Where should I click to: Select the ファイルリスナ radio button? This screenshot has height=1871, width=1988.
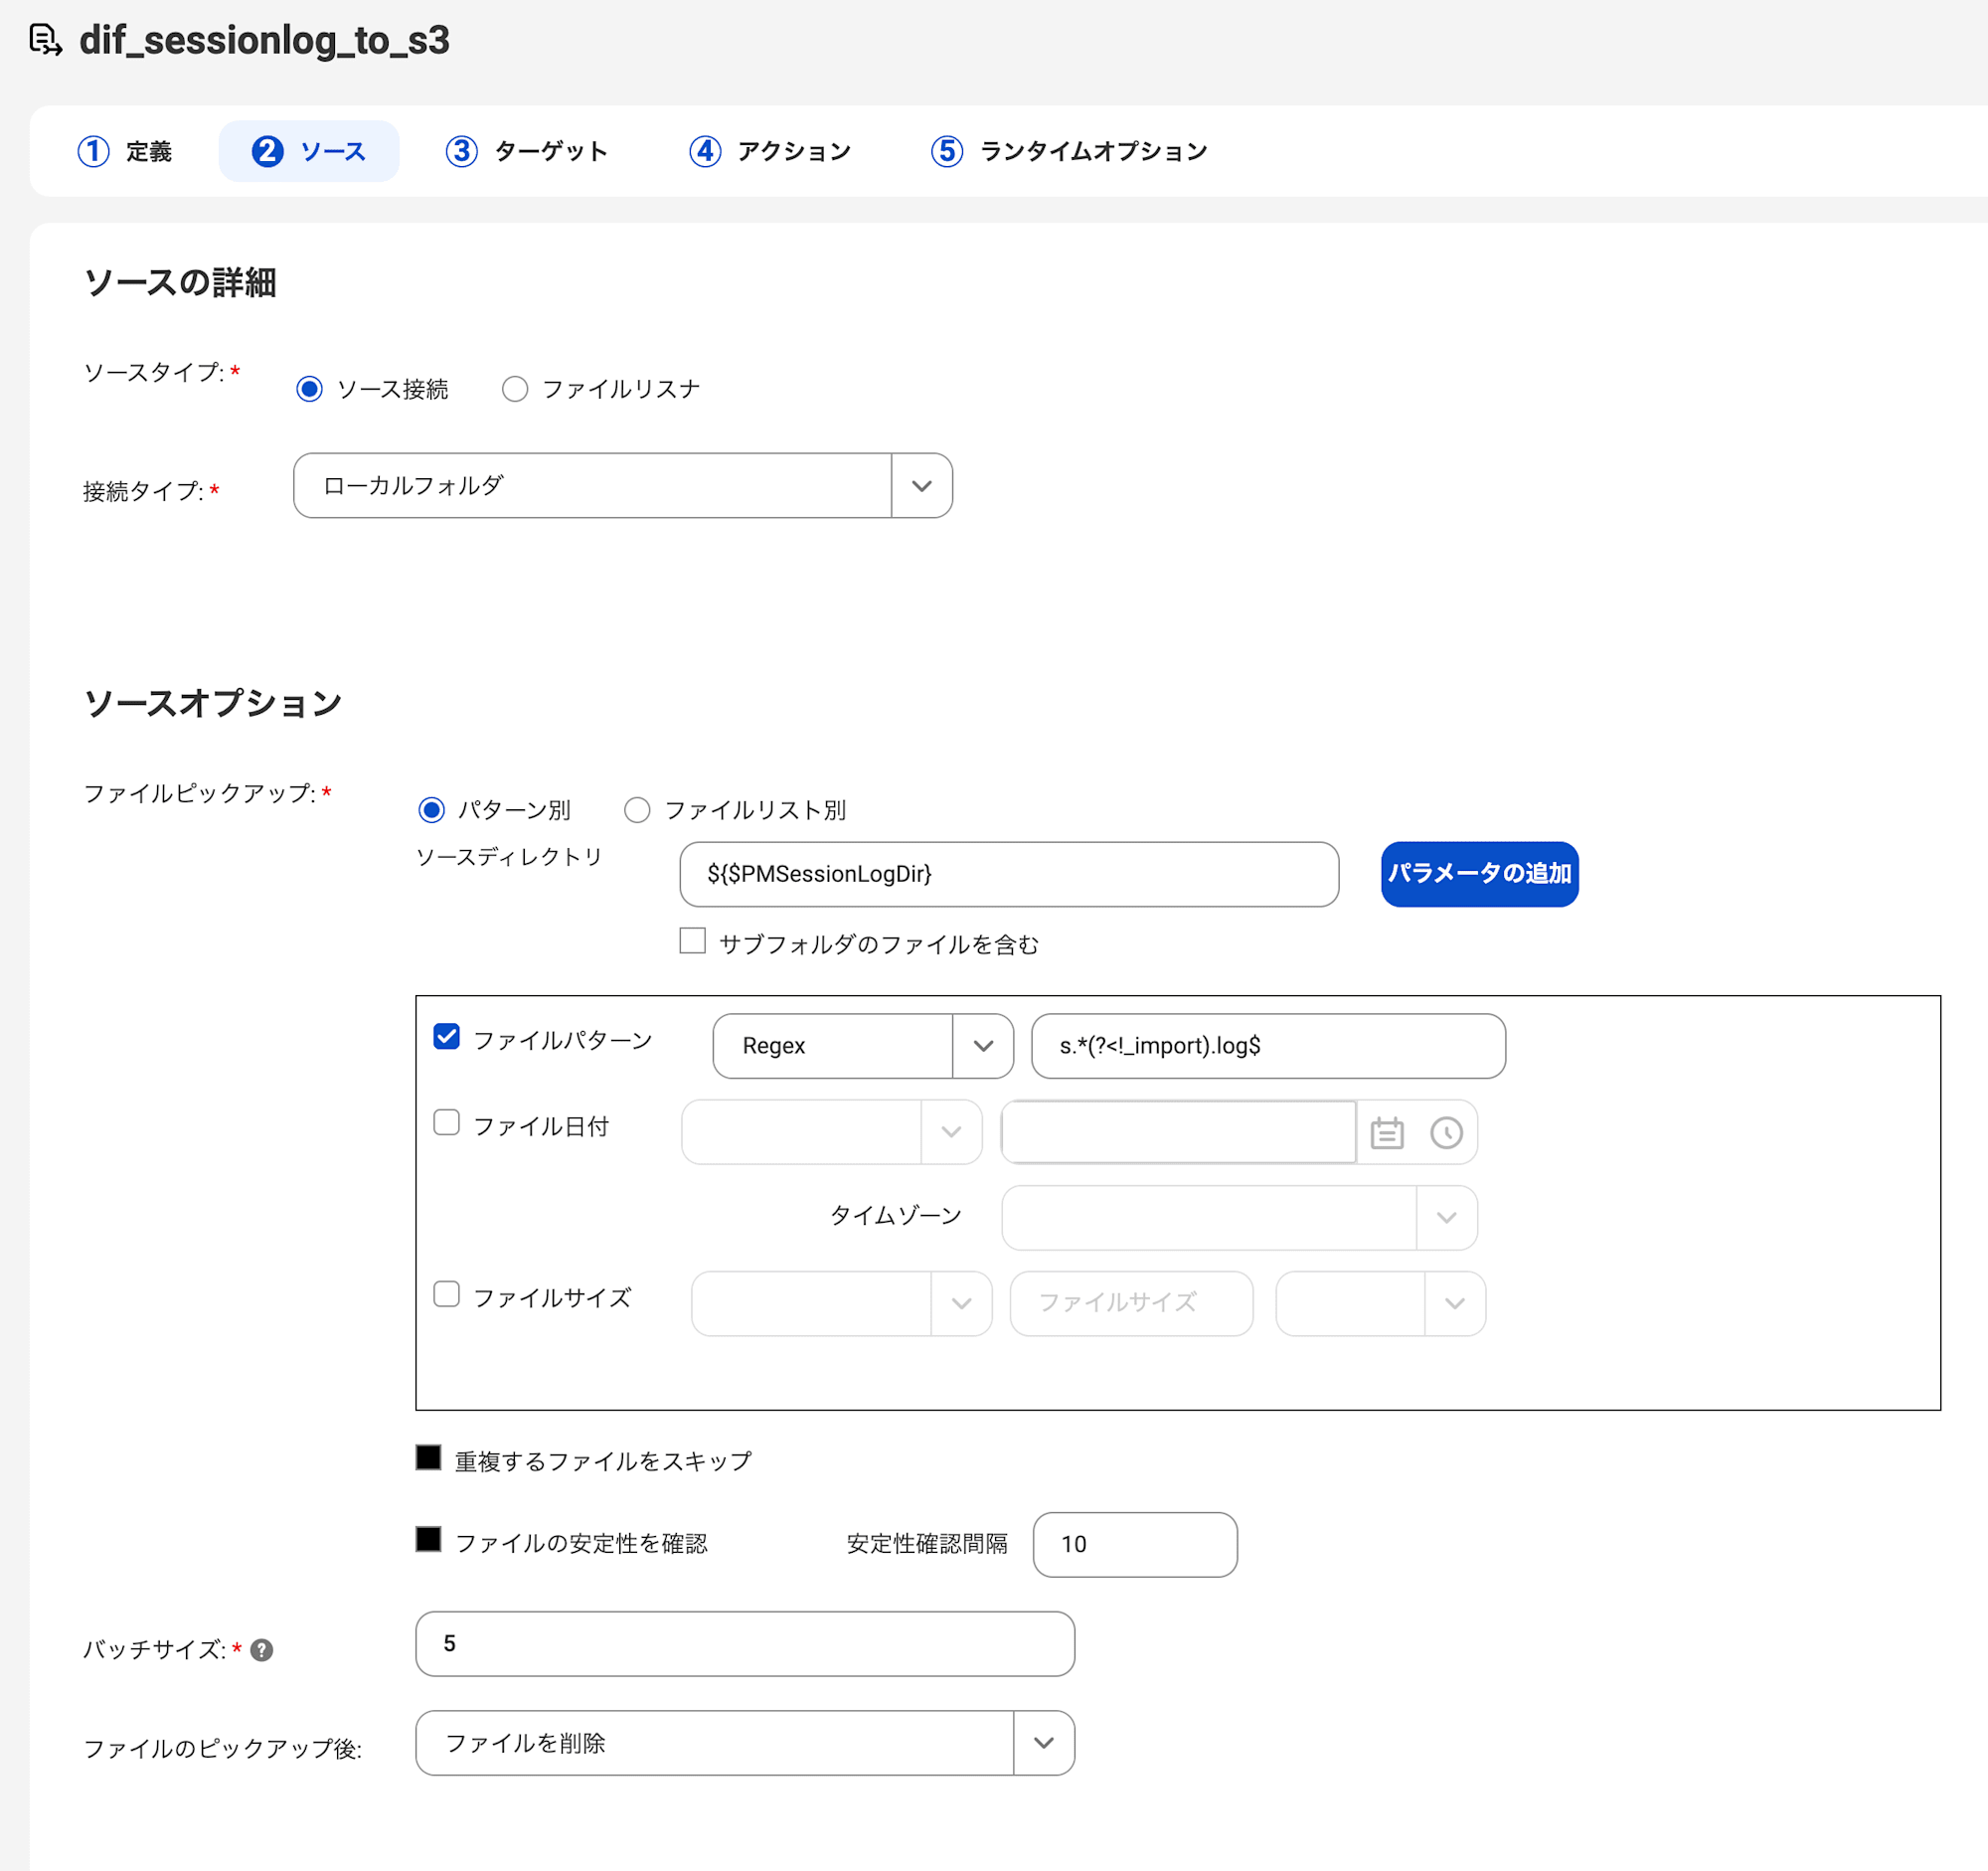click(x=515, y=389)
